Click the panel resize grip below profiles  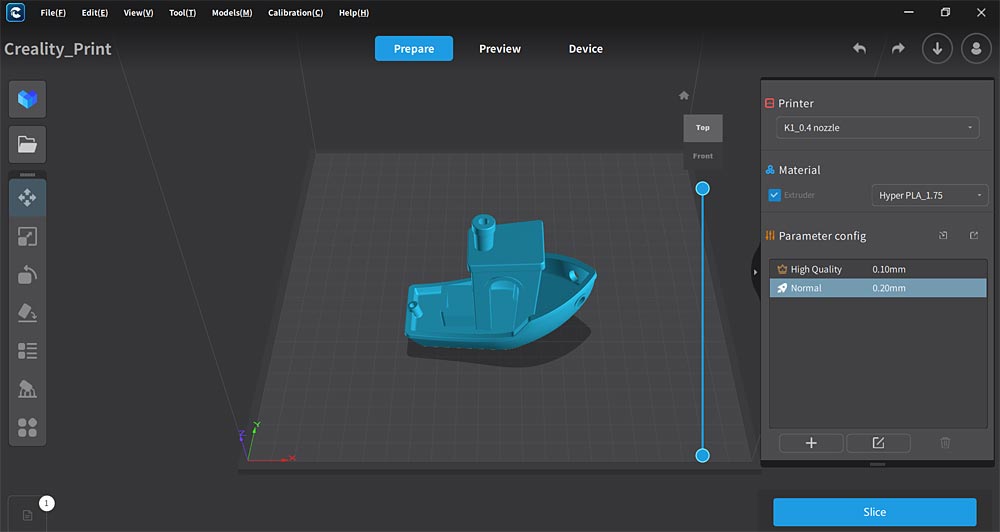pos(878,464)
